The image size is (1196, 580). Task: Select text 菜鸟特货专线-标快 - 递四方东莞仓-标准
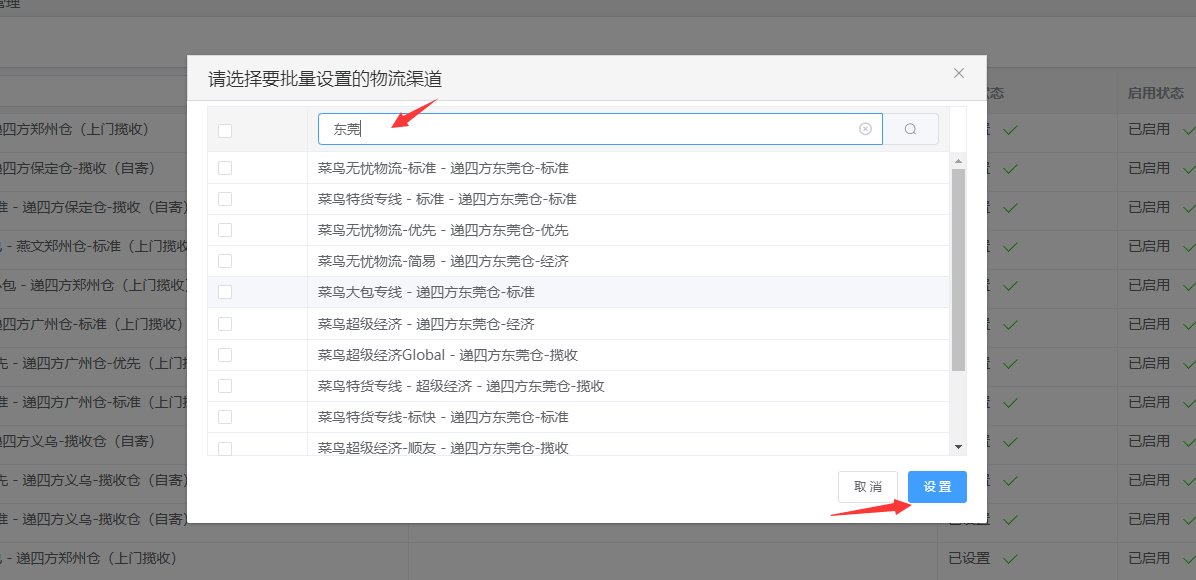click(x=443, y=417)
